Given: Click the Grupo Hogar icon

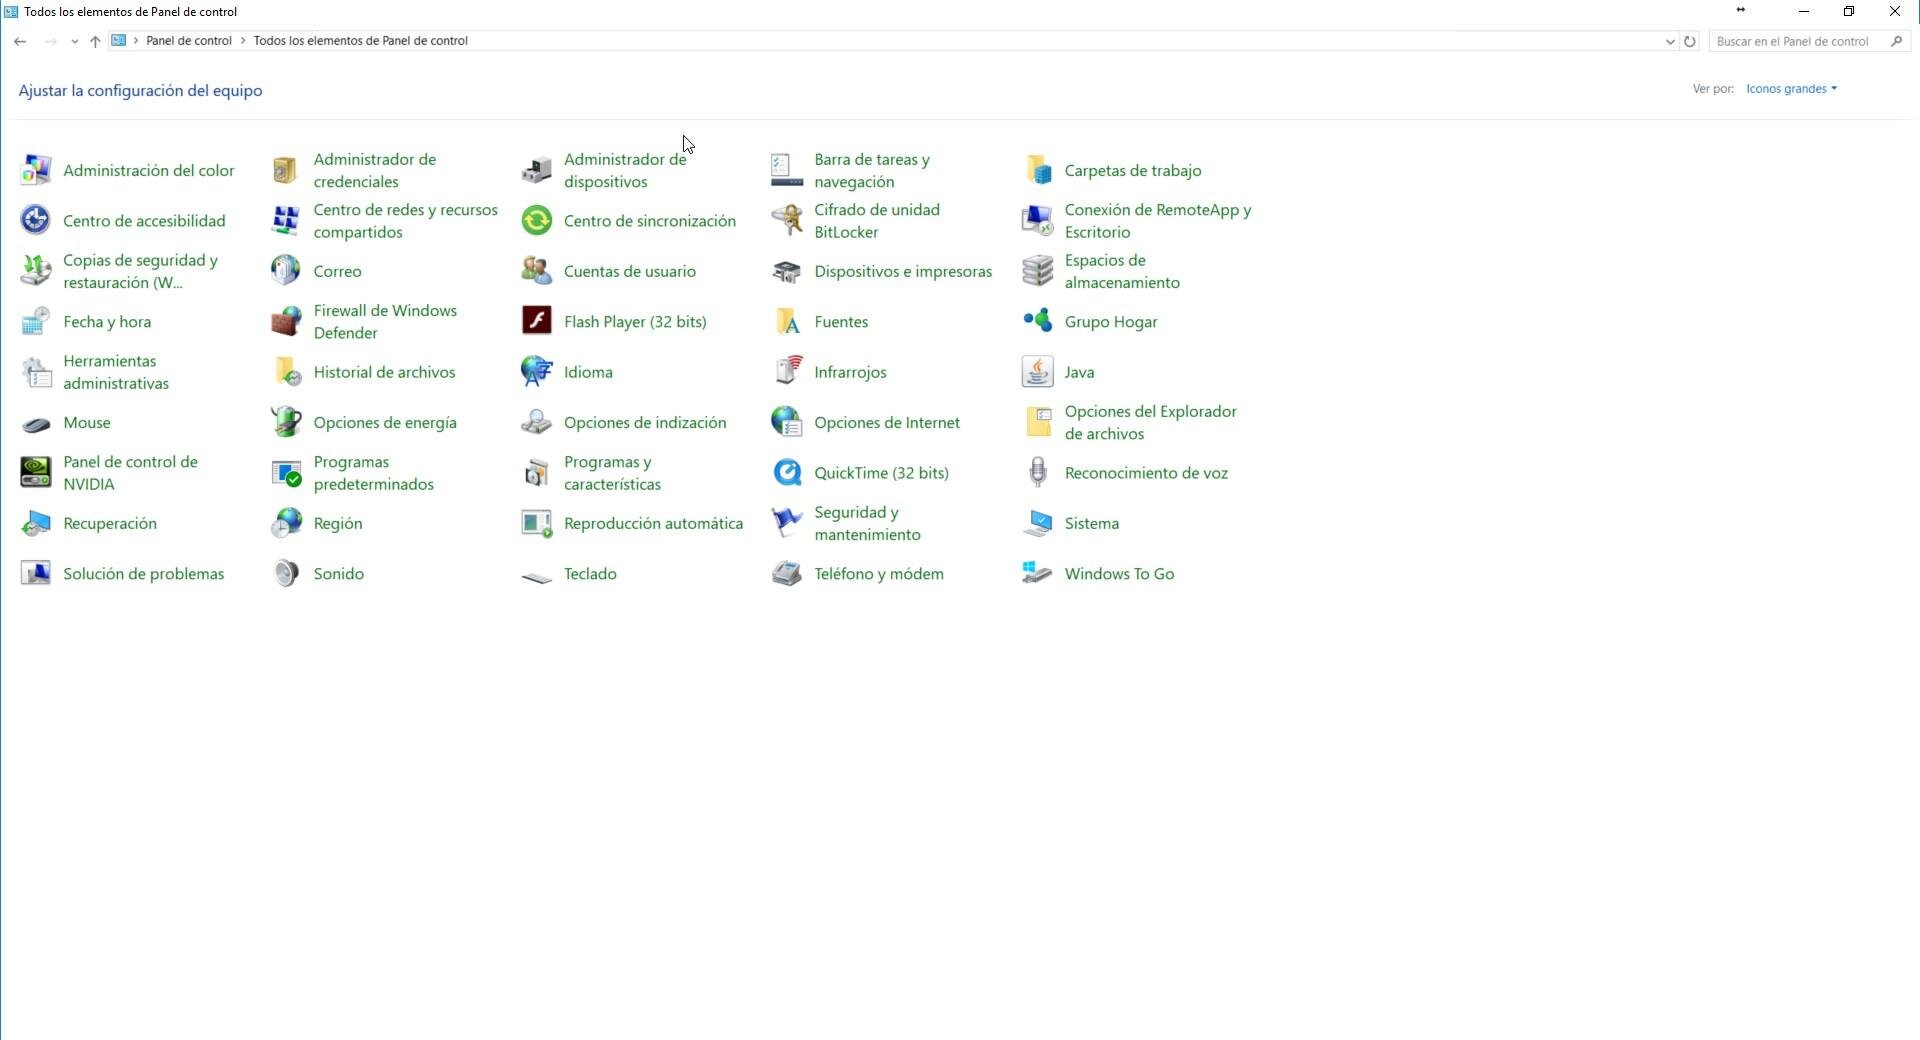Looking at the screenshot, I should (x=1037, y=321).
